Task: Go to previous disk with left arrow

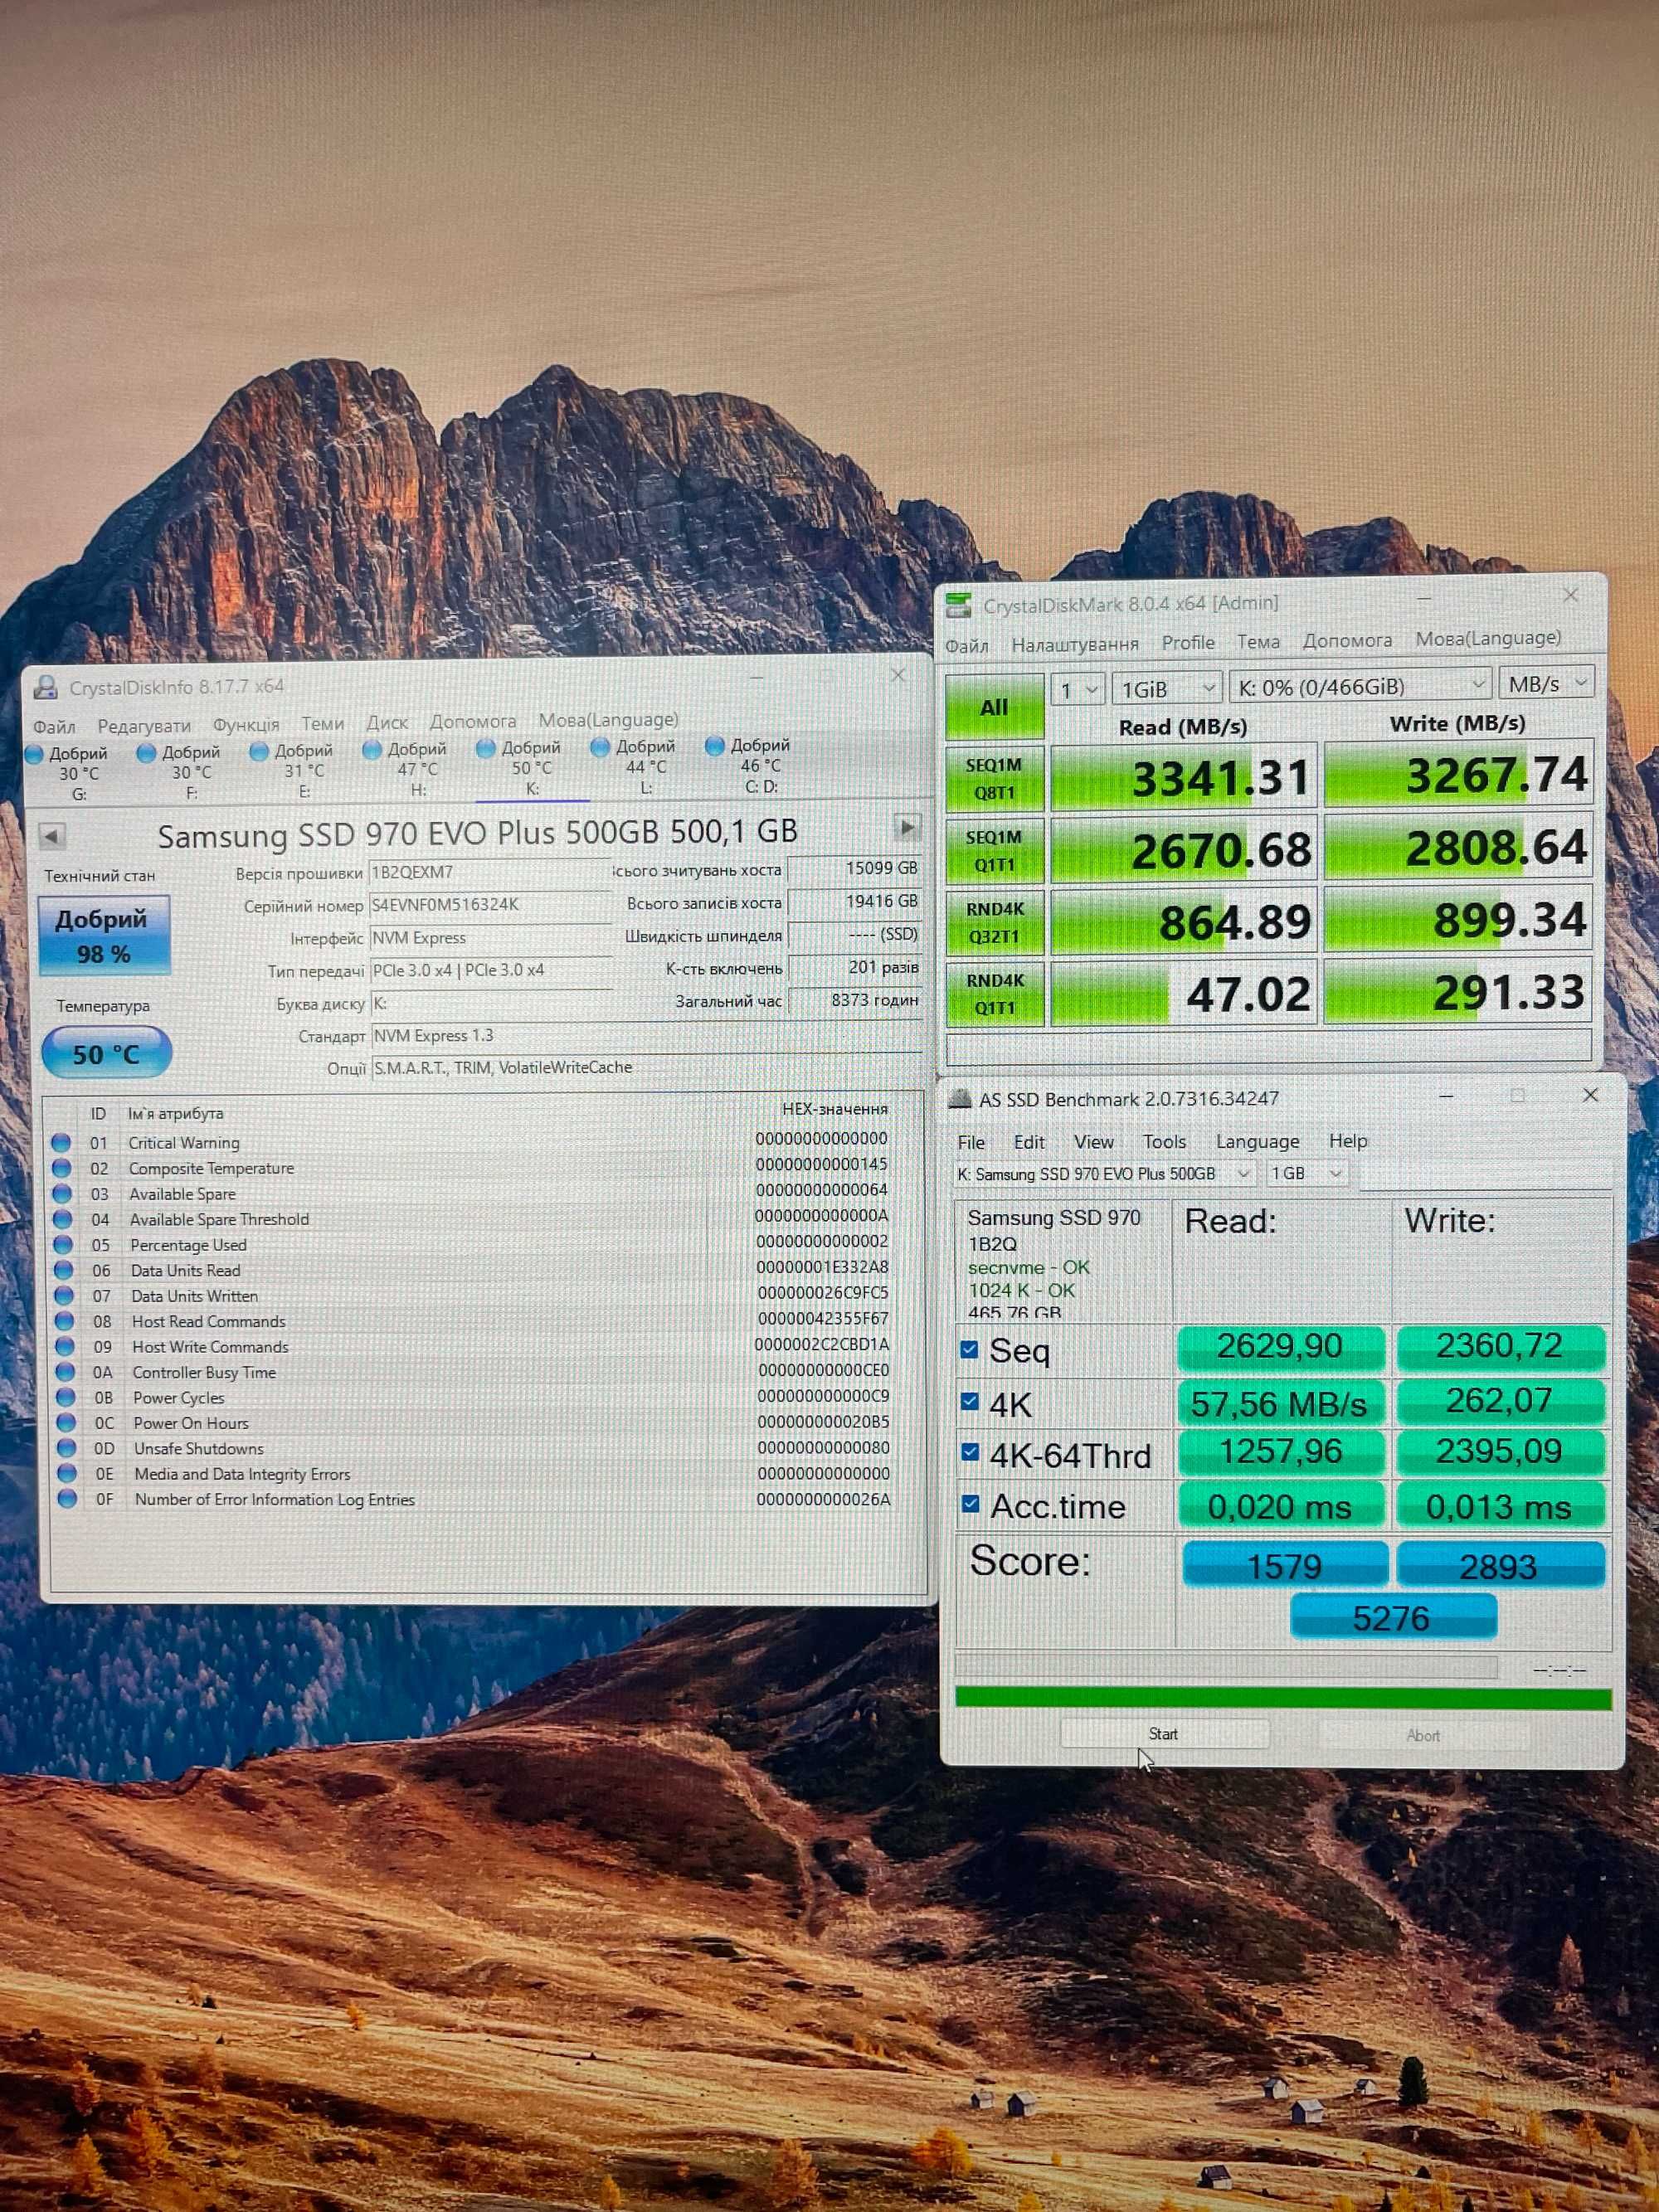Action: [52, 835]
